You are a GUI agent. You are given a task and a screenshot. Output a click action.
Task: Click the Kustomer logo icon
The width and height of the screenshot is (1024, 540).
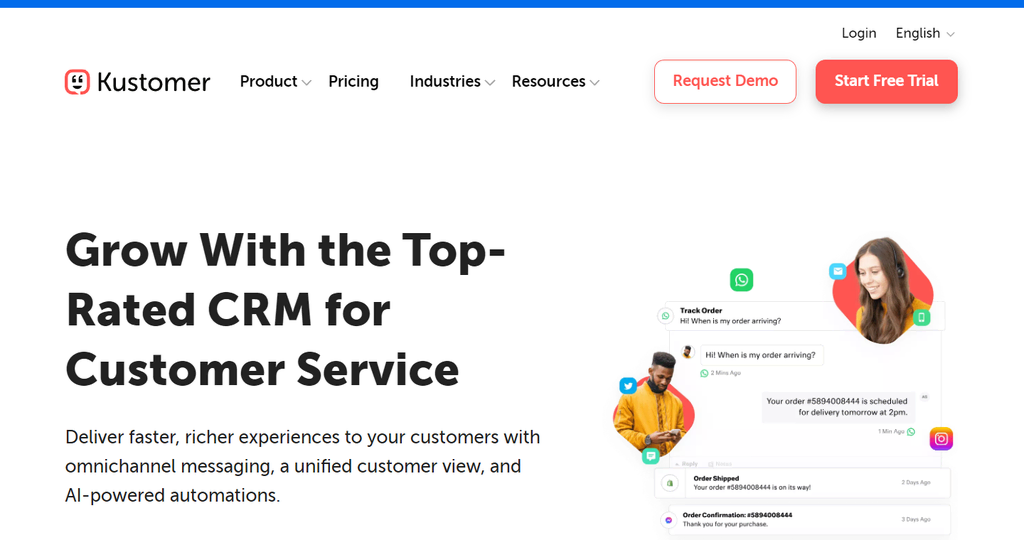(77, 82)
